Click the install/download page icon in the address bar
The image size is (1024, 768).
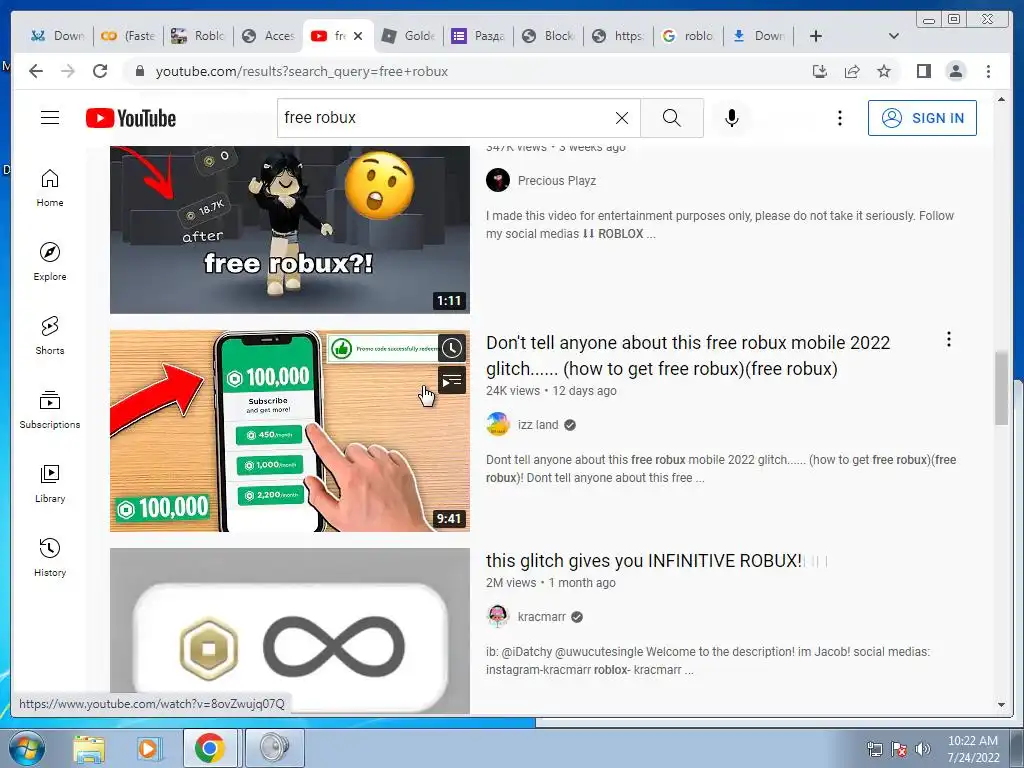tap(820, 71)
